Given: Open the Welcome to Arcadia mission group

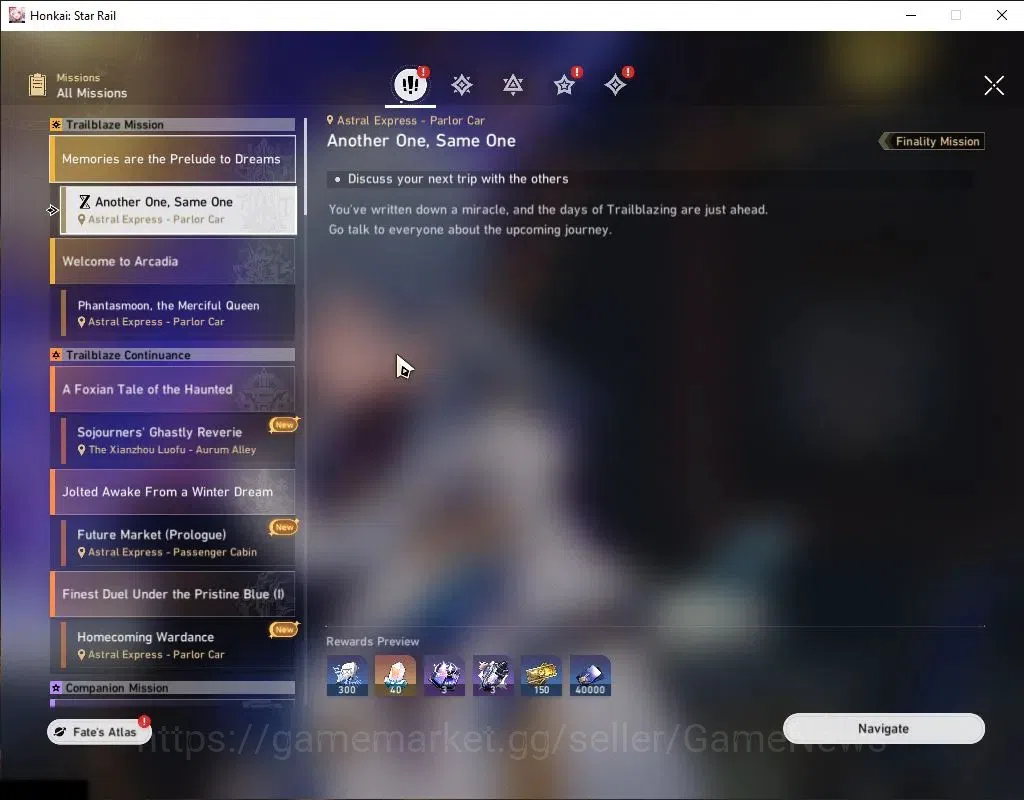Looking at the screenshot, I should [x=173, y=261].
